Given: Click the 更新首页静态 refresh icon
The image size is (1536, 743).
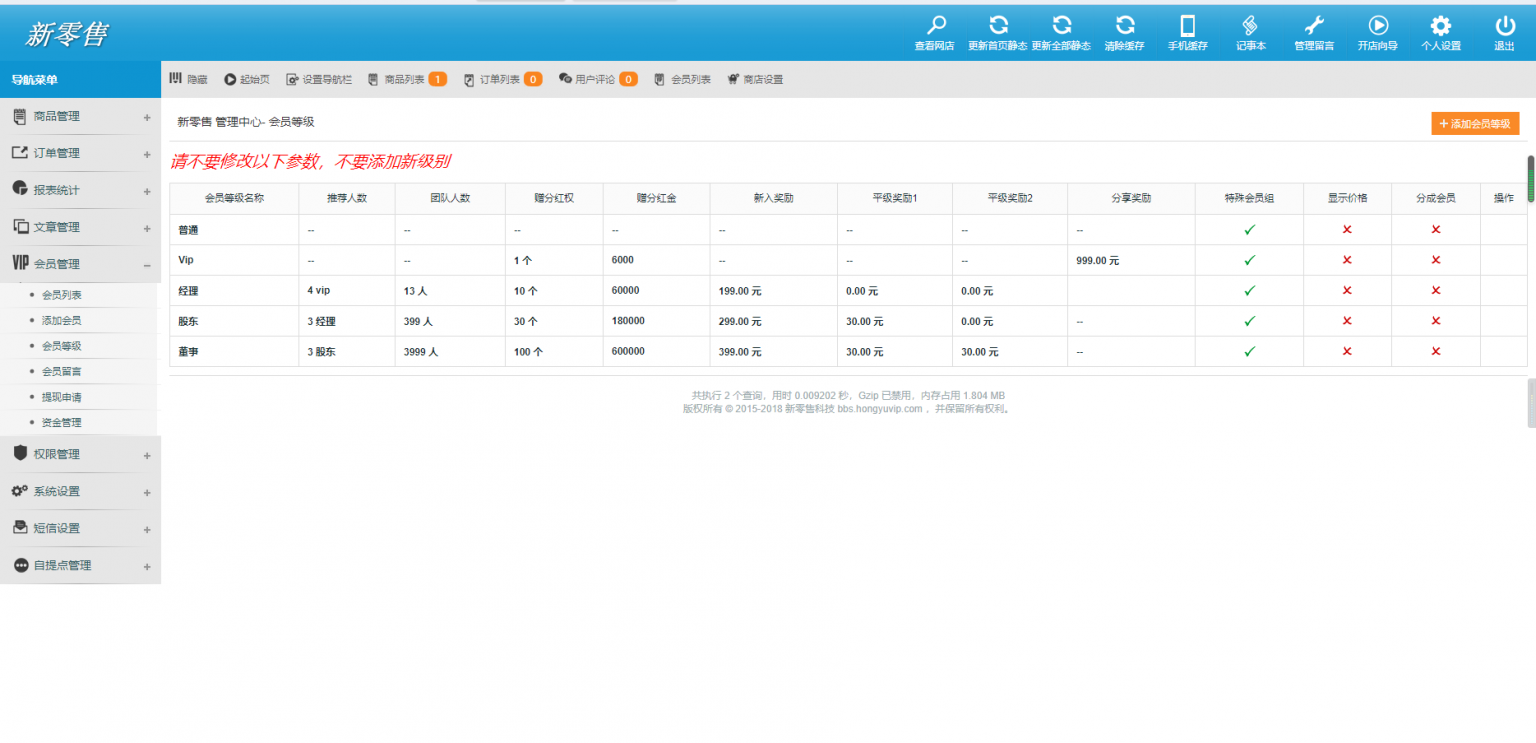Looking at the screenshot, I should pos(997,26).
